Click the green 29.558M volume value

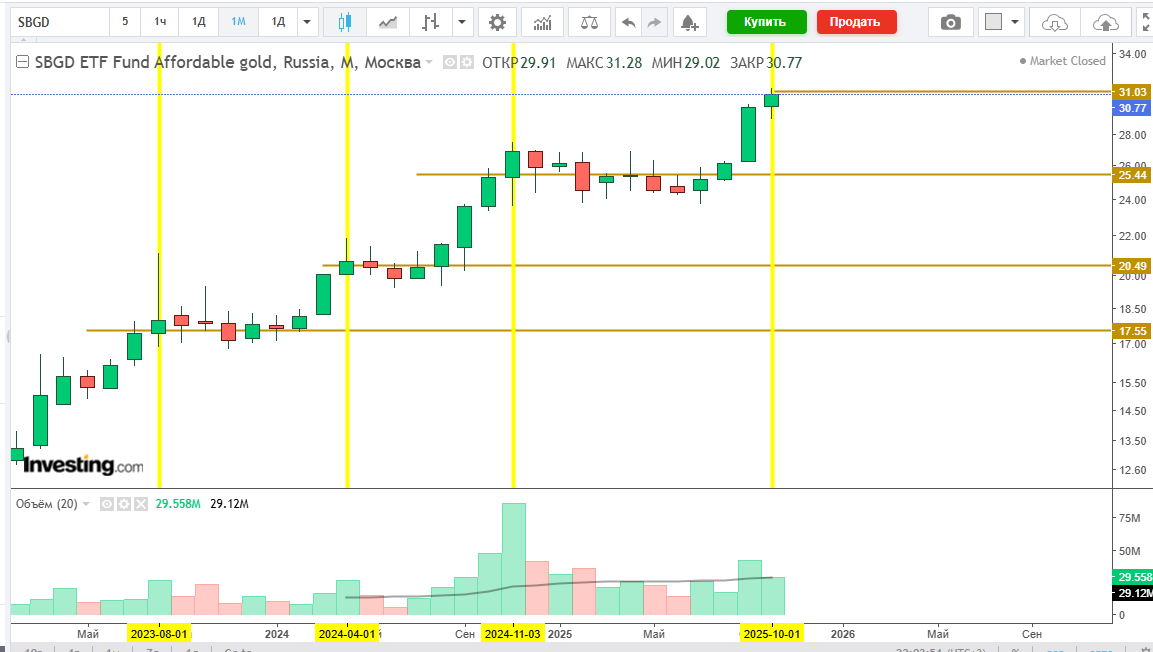click(x=178, y=504)
